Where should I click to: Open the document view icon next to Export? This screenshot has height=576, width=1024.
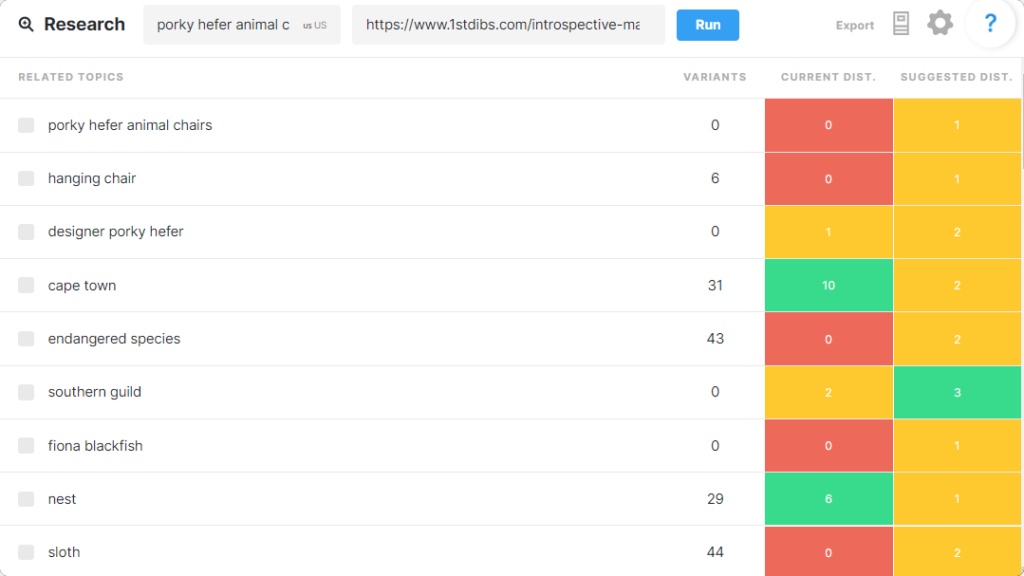point(900,23)
